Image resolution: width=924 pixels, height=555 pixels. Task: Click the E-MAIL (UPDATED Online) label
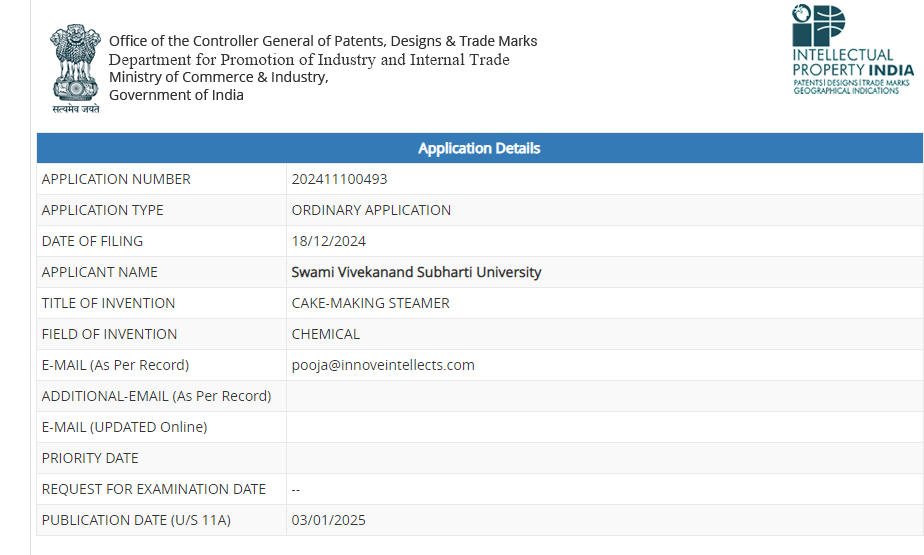point(124,427)
